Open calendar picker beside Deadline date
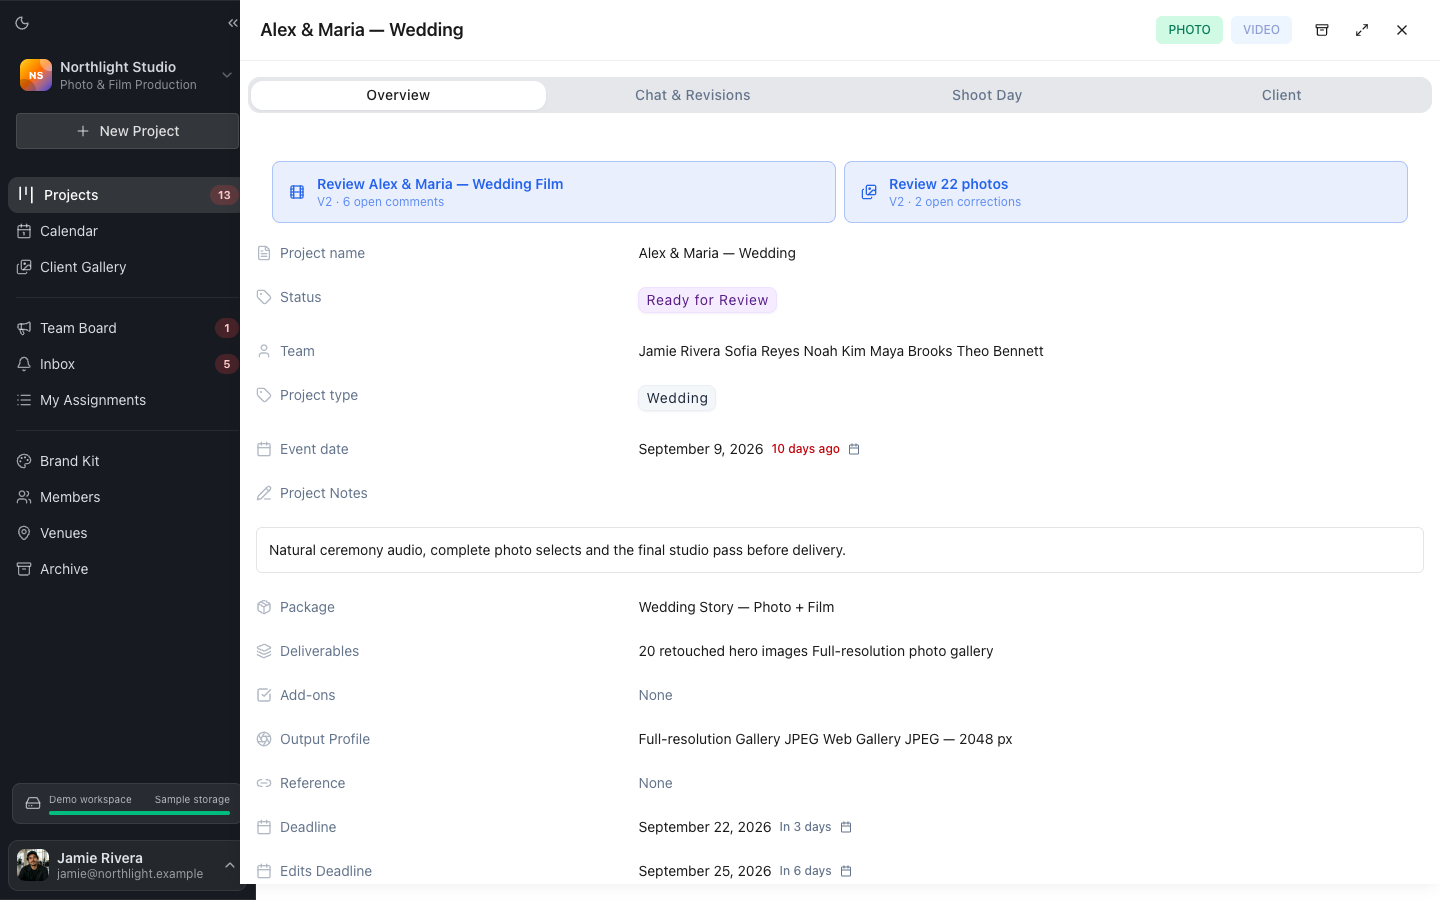The height and width of the screenshot is (900, 1440). point(846,827)
